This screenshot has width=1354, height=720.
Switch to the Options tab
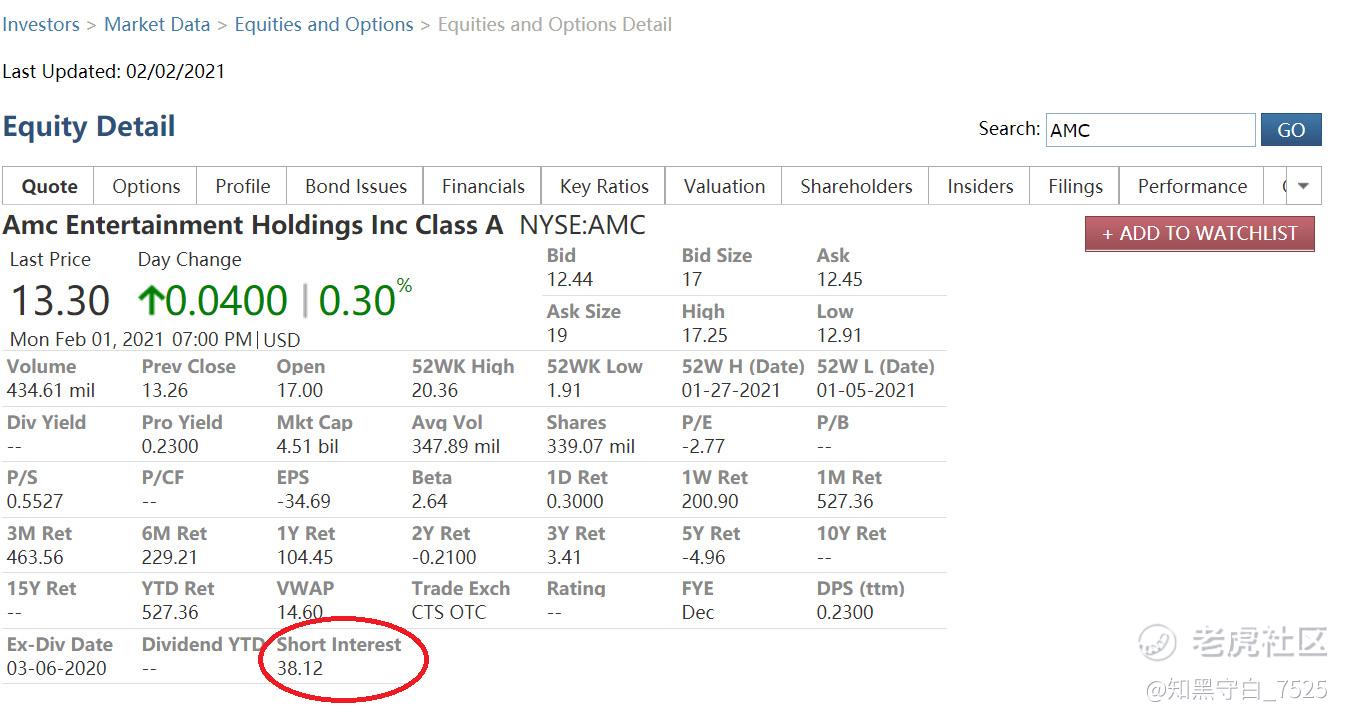click(x=146, y=186)
